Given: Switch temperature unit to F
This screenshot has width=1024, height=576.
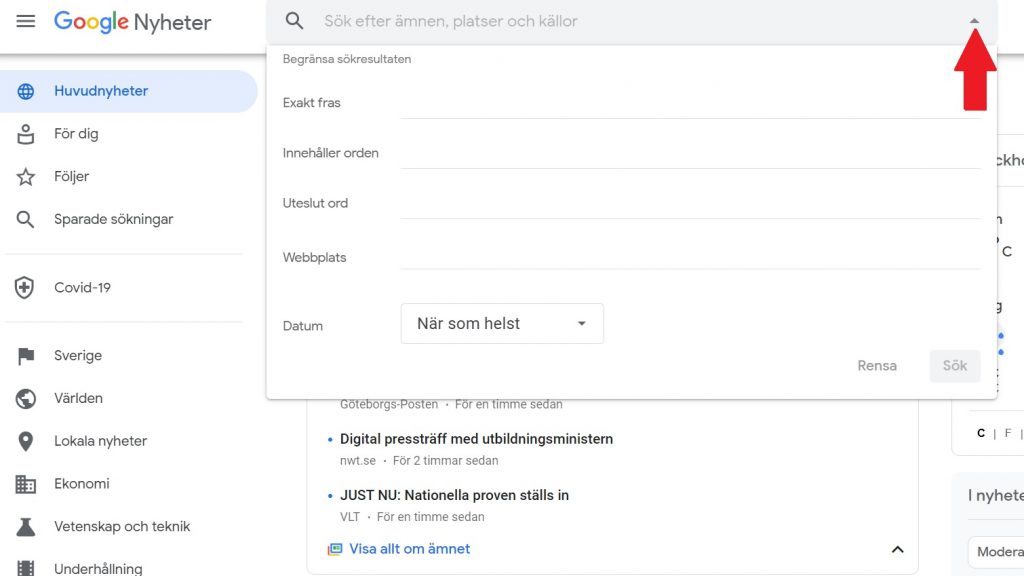Looking at the screenshot, I should pos(1008,434).
